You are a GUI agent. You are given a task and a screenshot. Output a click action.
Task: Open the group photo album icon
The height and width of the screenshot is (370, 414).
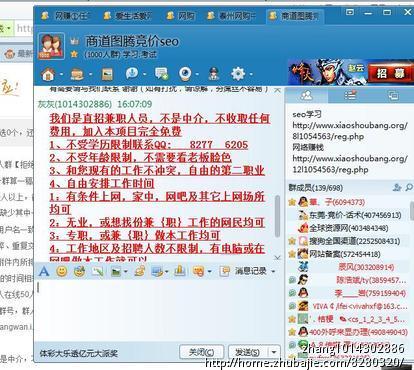pyautogui.click(x=107, y=74)
